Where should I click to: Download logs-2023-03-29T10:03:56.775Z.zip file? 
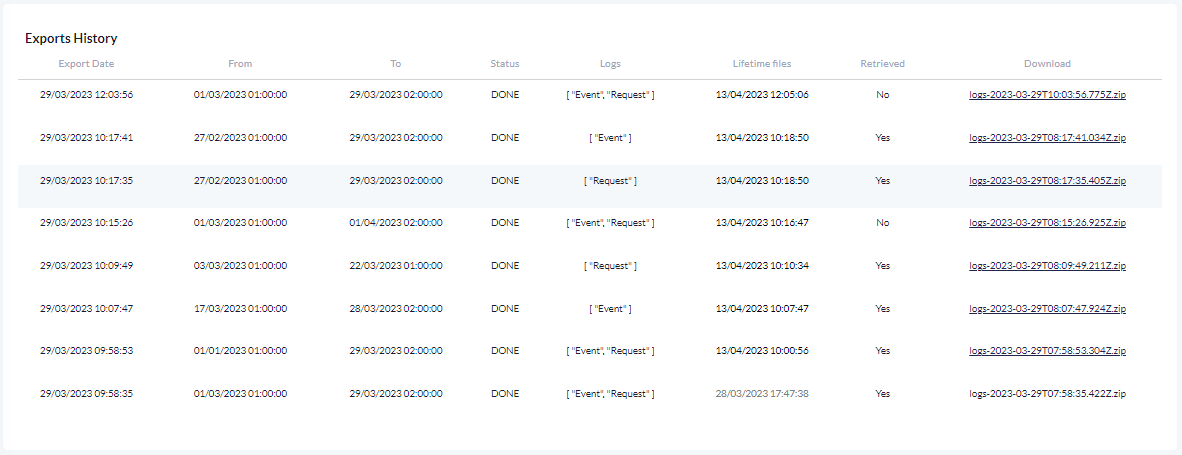[1047, 95]
